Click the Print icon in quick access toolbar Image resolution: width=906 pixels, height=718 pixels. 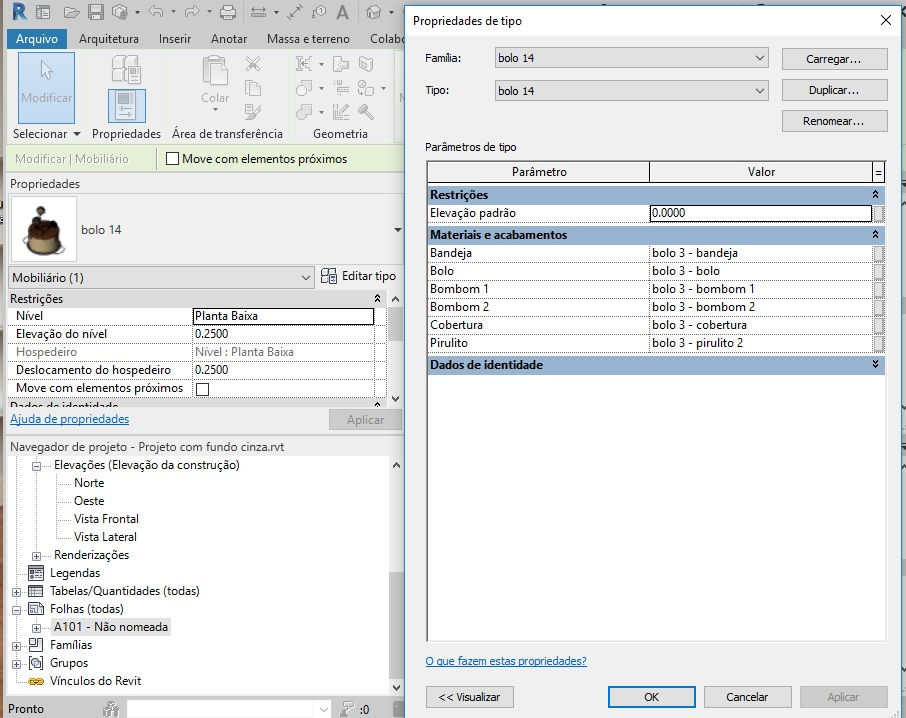228,12
